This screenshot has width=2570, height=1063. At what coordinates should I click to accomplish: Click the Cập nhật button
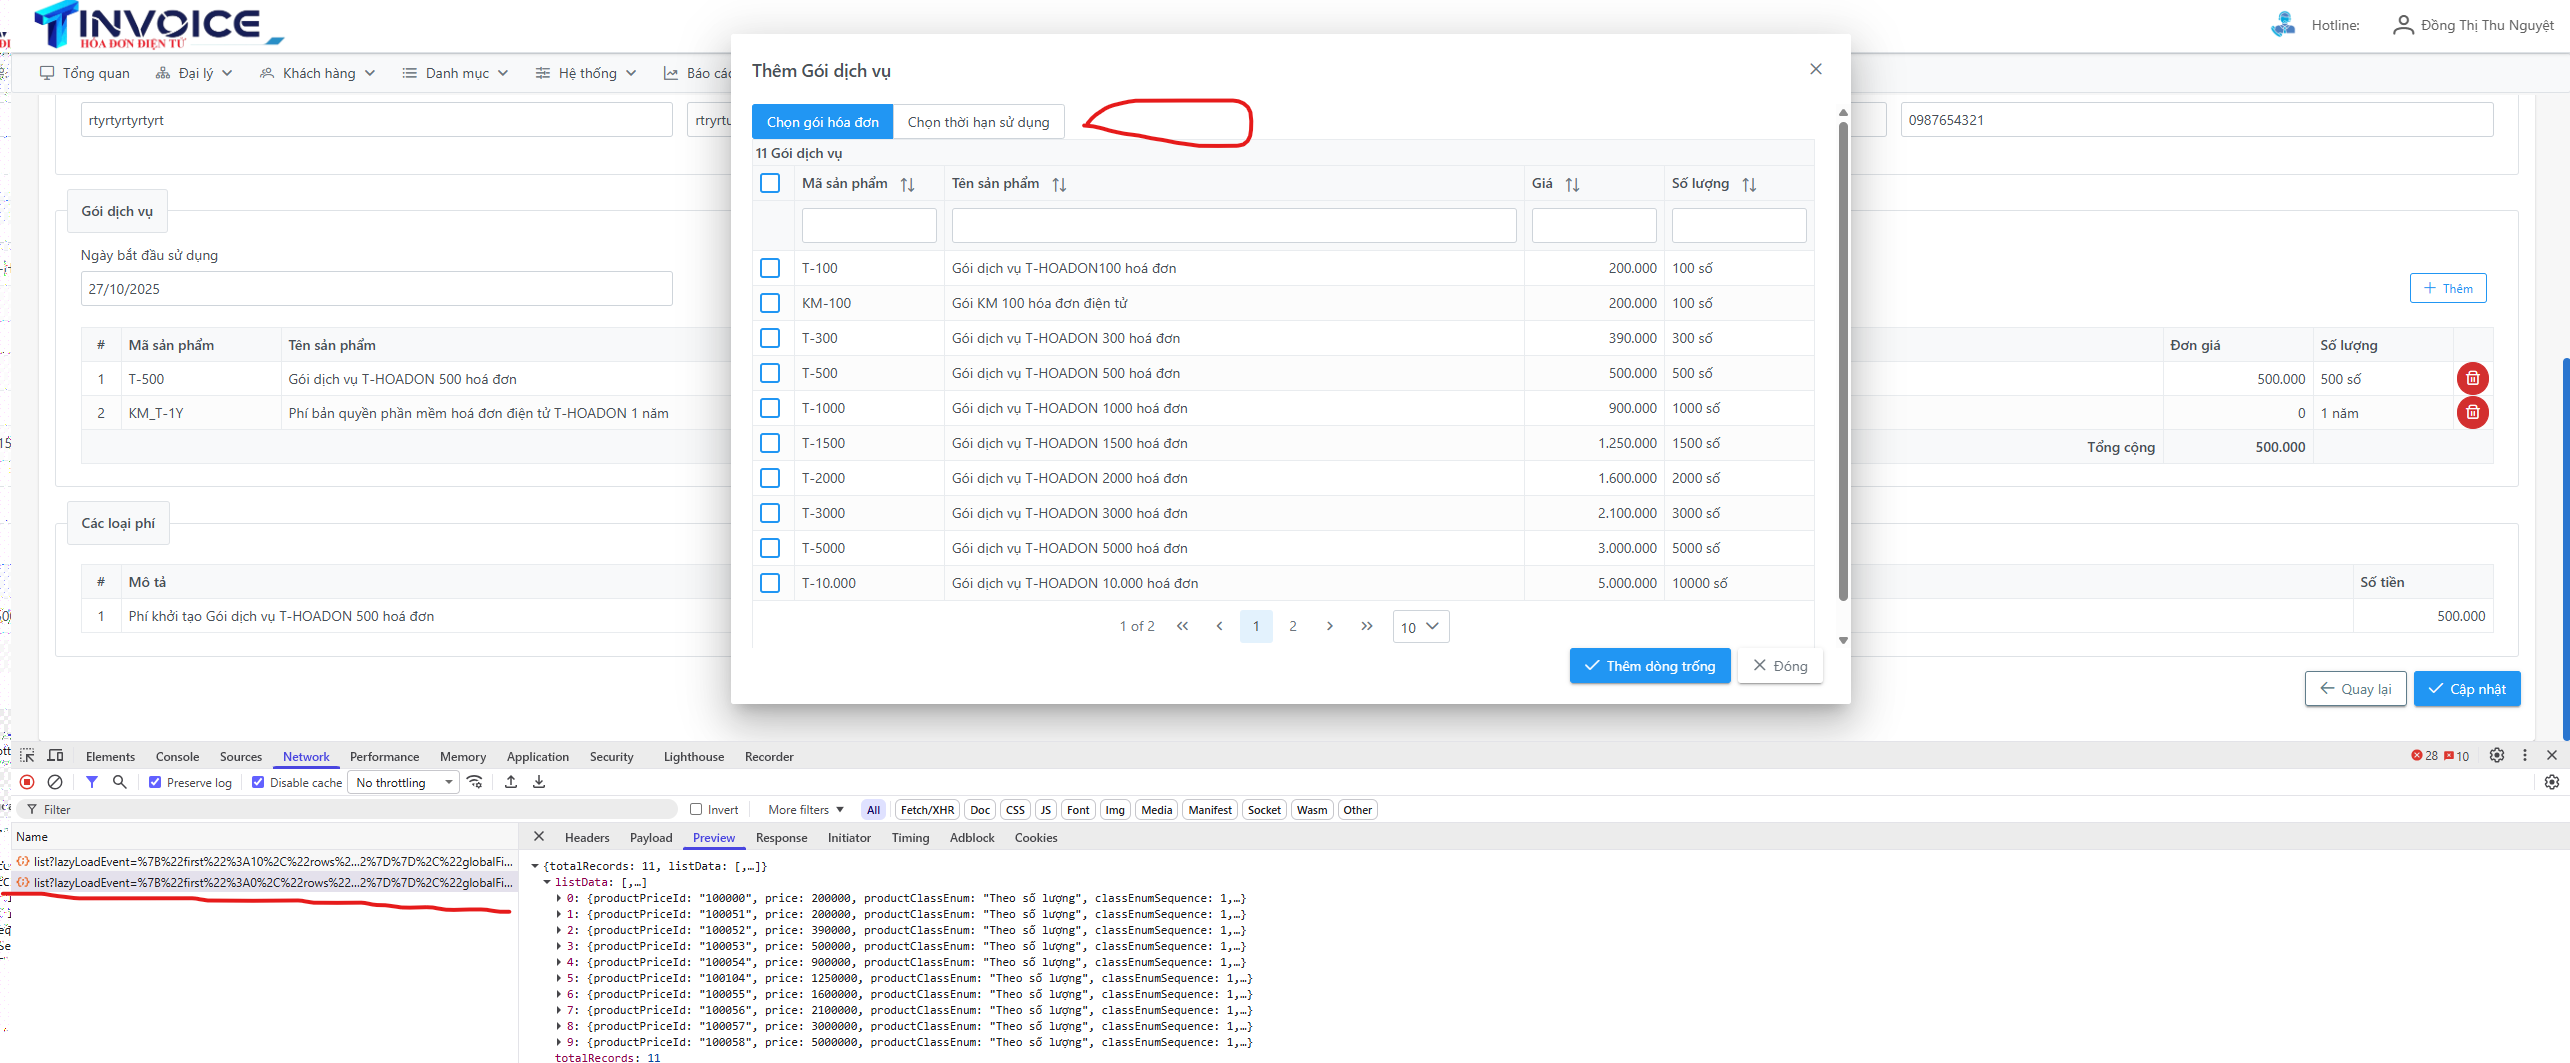coord(2467,689)
